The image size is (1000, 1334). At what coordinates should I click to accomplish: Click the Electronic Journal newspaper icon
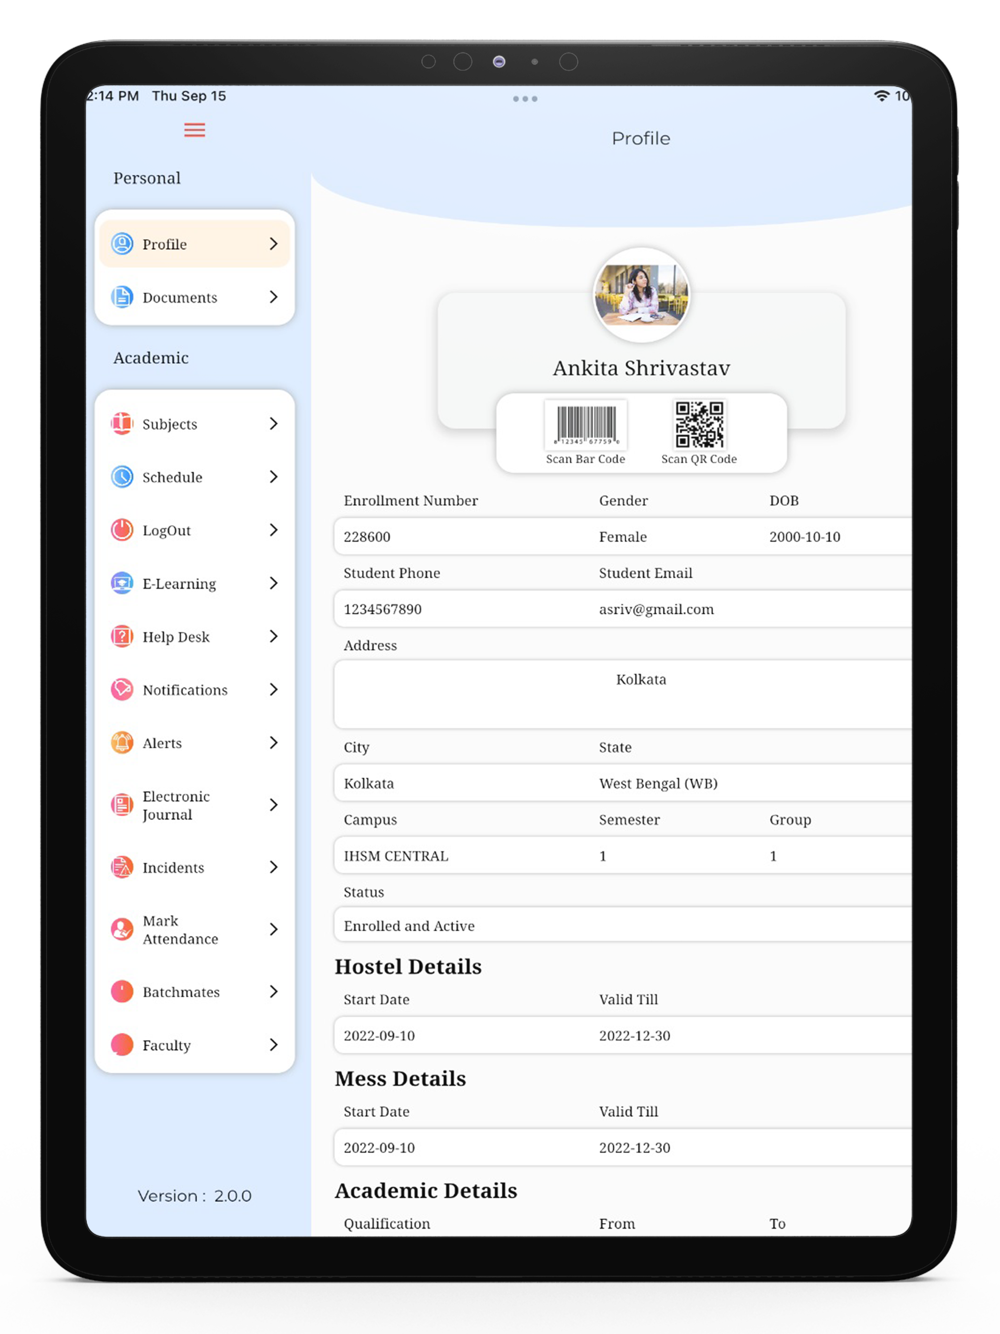pyautogui.click(x=122, y=805)
